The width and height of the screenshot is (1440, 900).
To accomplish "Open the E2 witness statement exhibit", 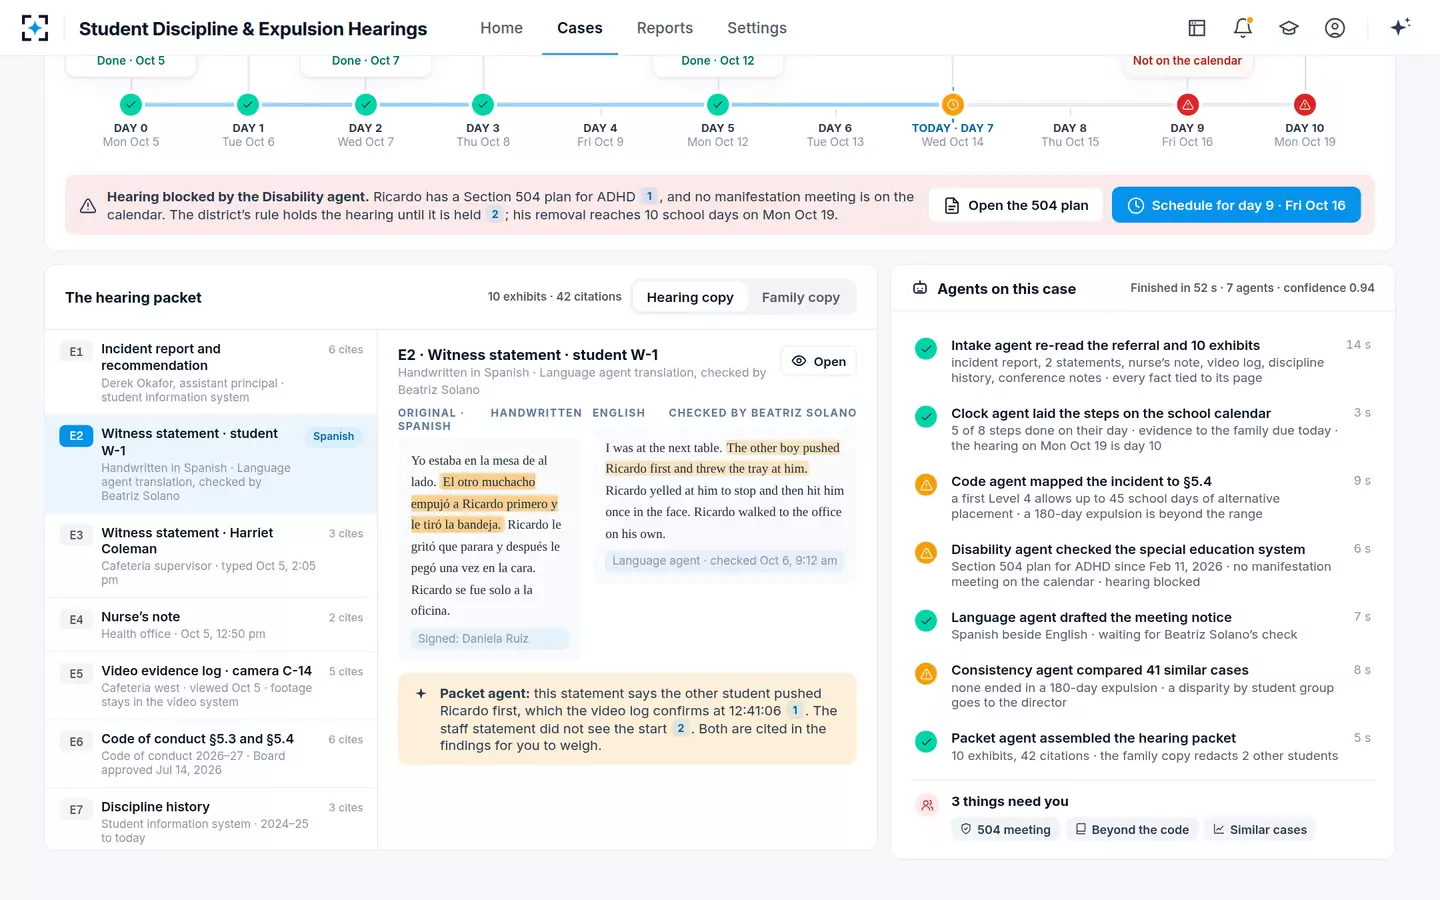I will click(x=818, y=361).
